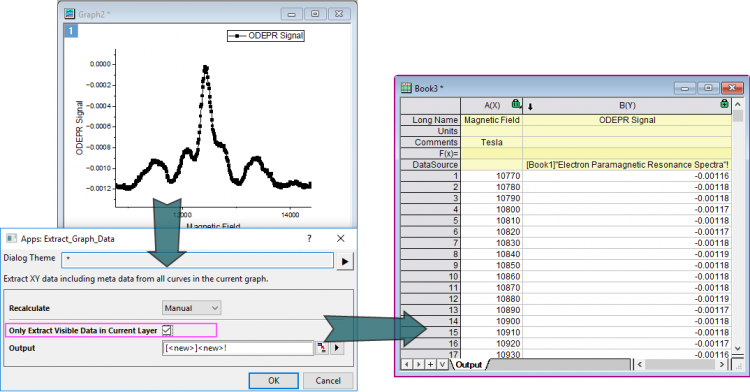Click the DataSource cell for column B

[627, 165]
